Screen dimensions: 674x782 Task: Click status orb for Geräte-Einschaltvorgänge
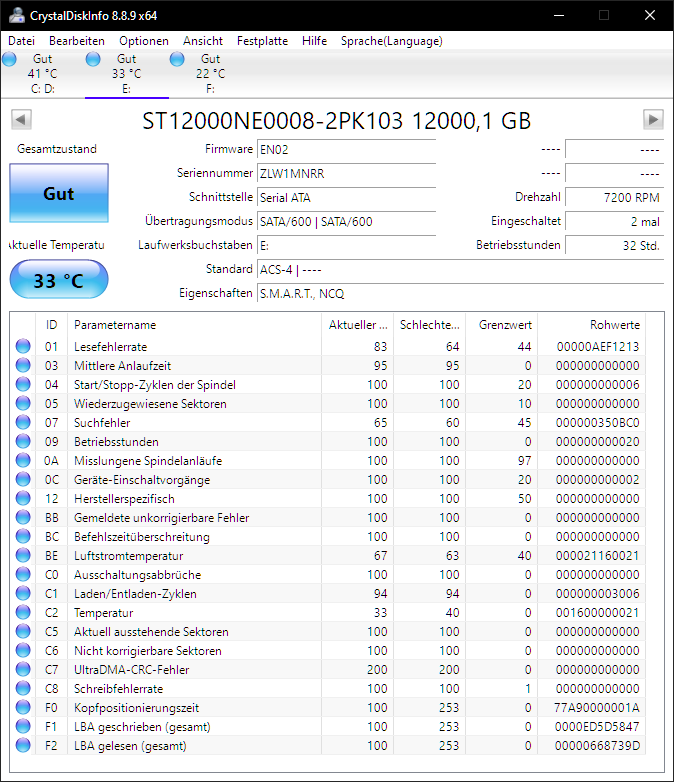(x=23, y=479)
